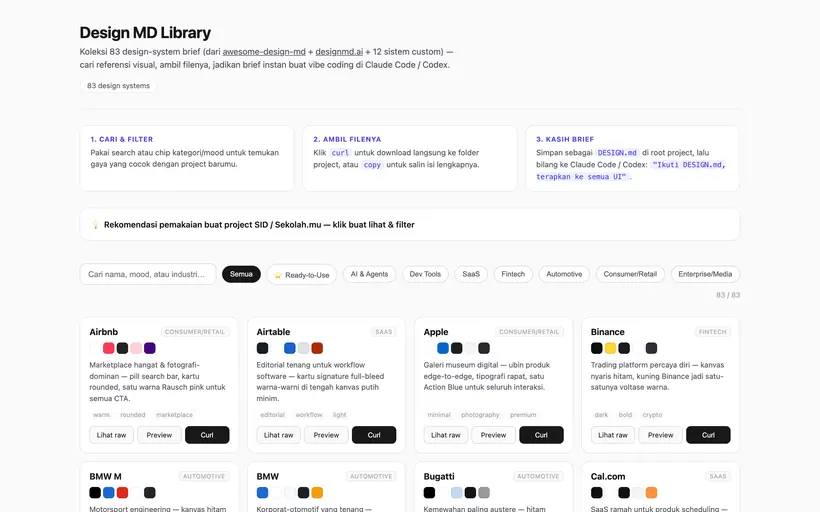
Task: Click Cal.com's orange color swatch
Action: tap(651, 492)
